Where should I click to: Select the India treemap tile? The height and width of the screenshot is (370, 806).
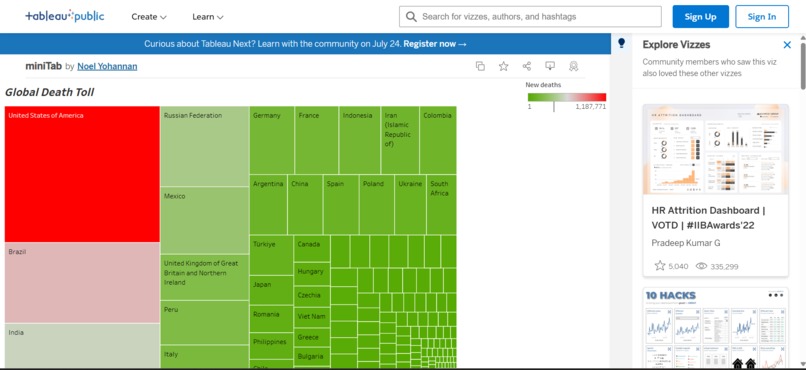tap(82, 345)
